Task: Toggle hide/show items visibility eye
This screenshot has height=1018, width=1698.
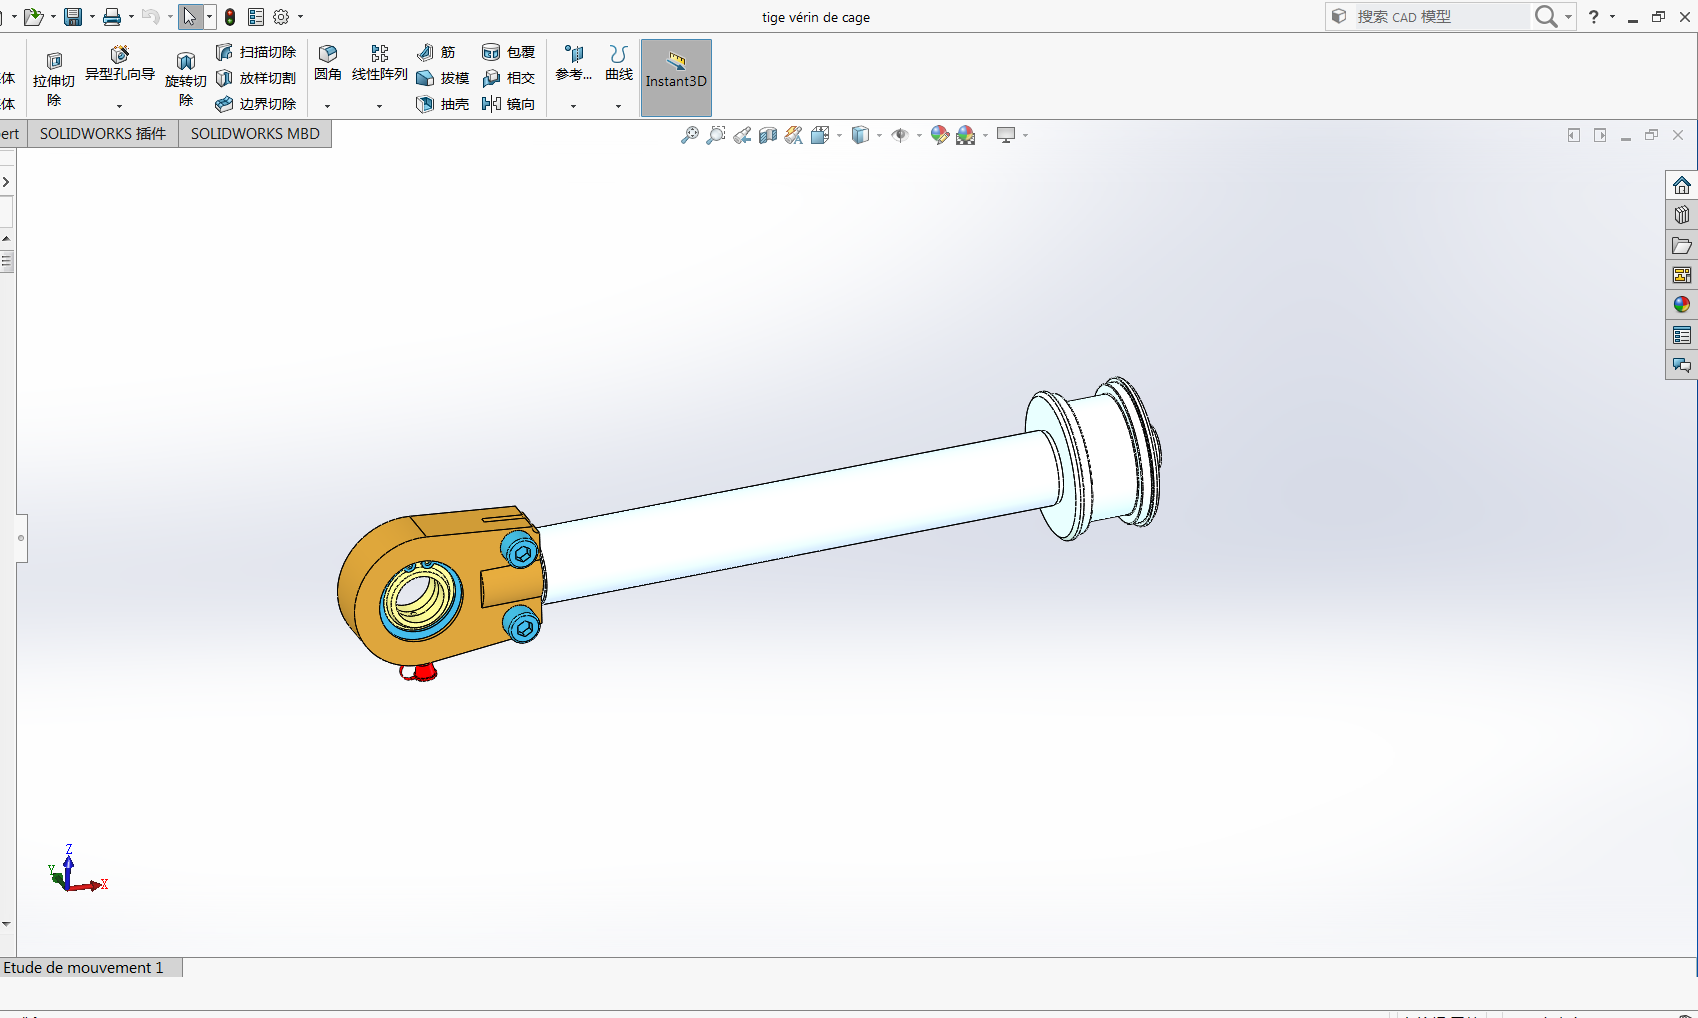Action: pos(899,134)
